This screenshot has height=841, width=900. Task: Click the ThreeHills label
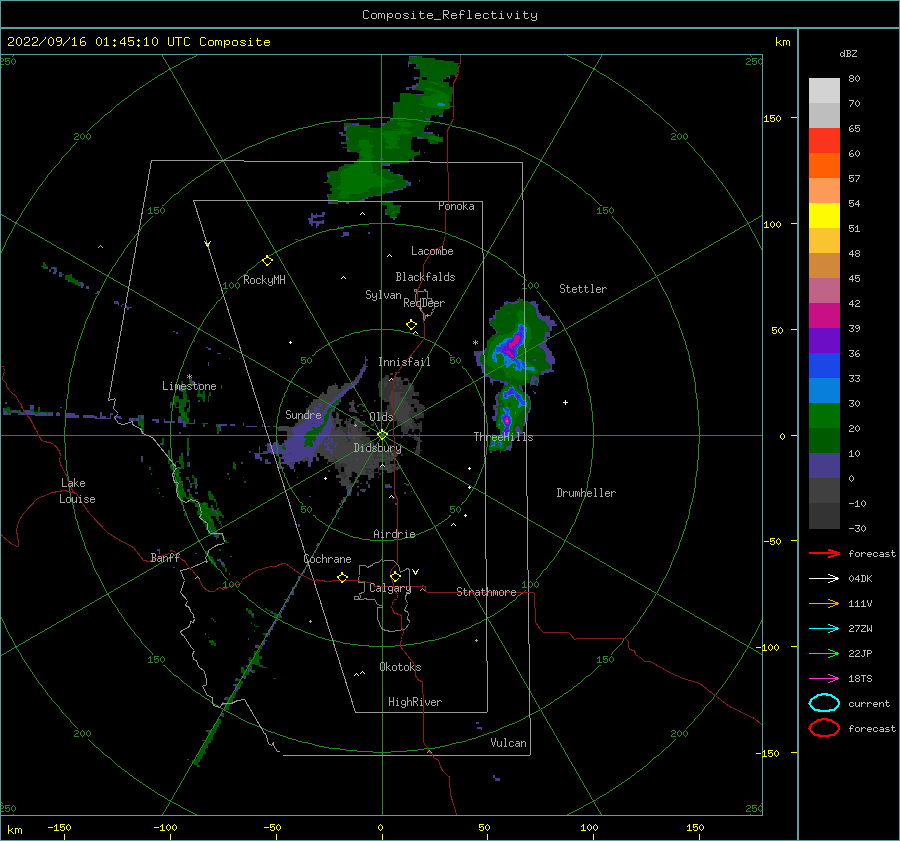pyautogui.click(x=503, y=437)
